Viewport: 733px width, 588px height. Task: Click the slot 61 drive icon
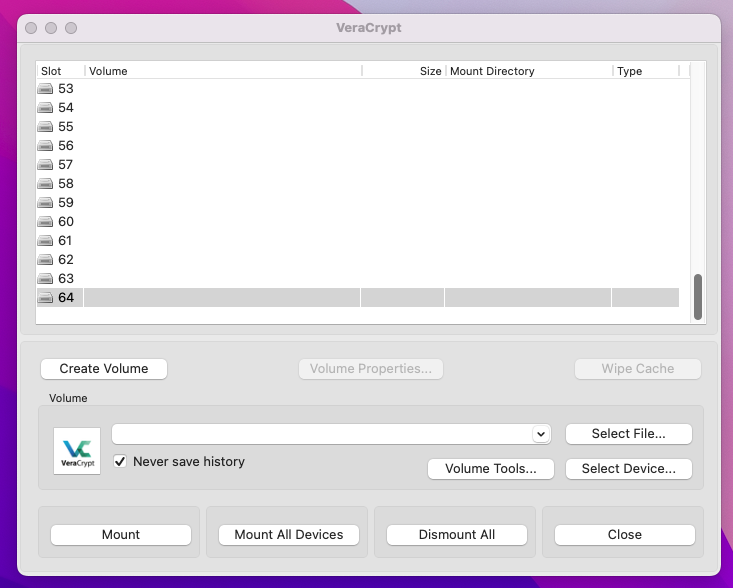45,241
